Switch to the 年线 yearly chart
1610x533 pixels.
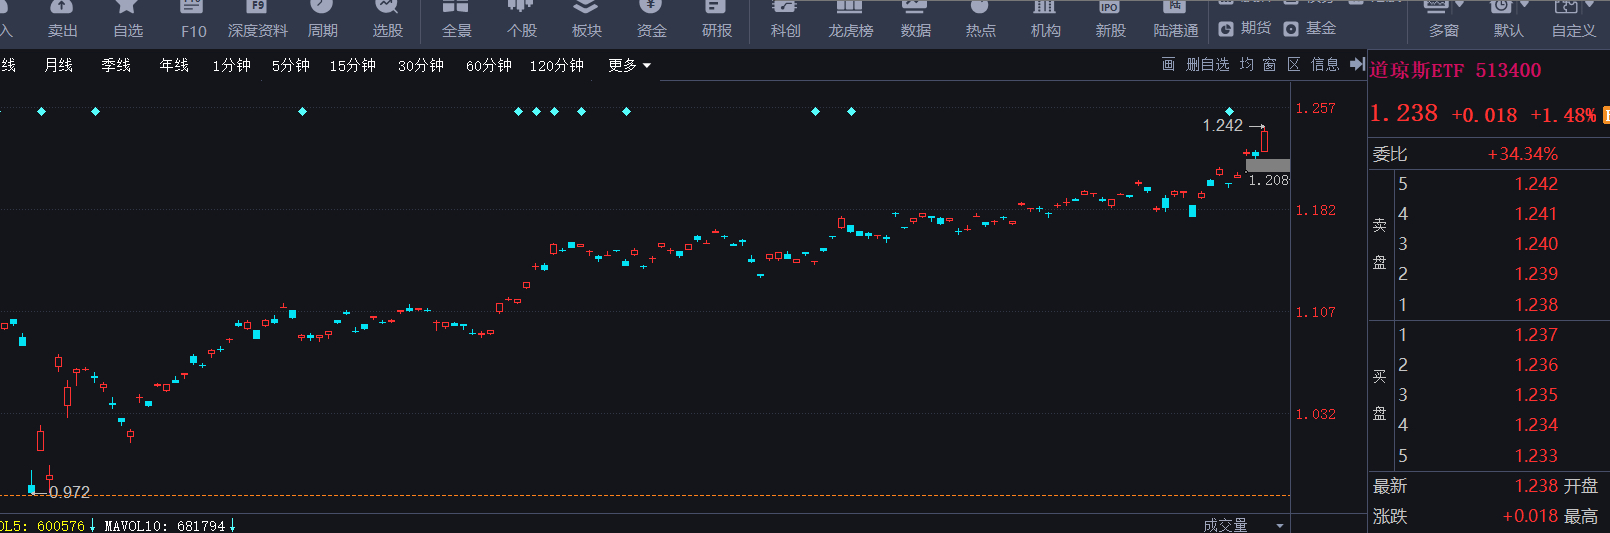click(174, 65)
